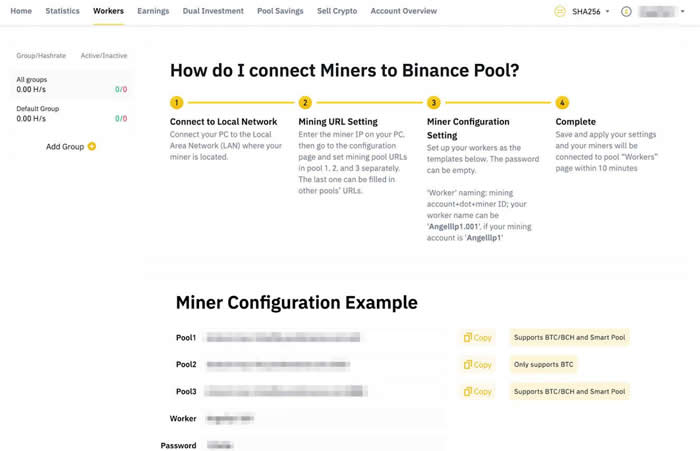Click step 1 circle Connect to Local Network
This screenshot has width=700, height=451.
pyautogui.click(x=176, y=102)
